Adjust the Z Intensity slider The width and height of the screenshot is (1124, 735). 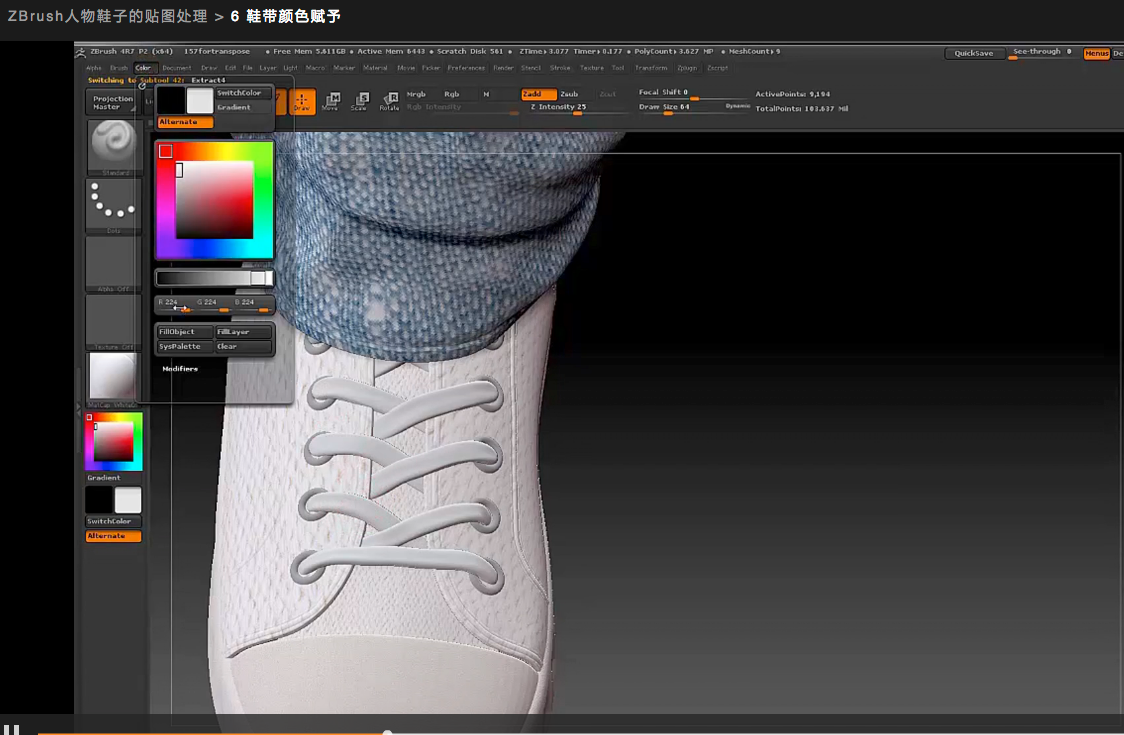tap(577, 108)
